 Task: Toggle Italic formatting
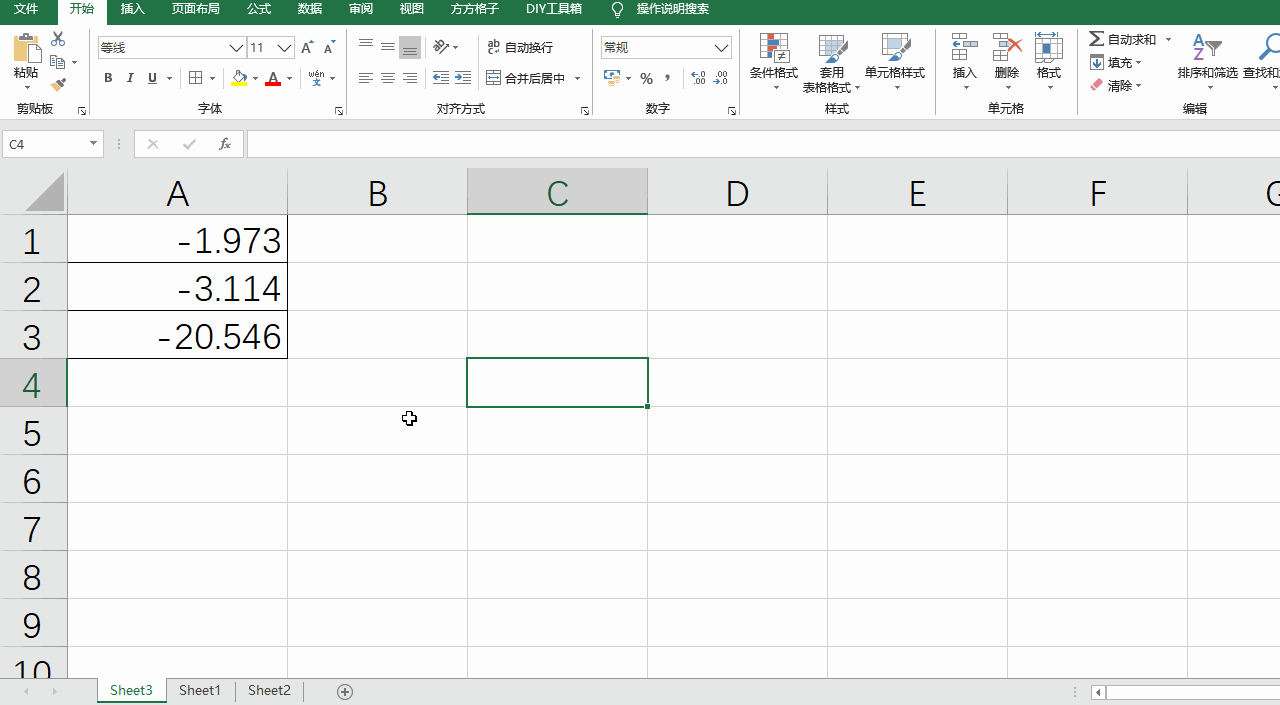(130, 78)
